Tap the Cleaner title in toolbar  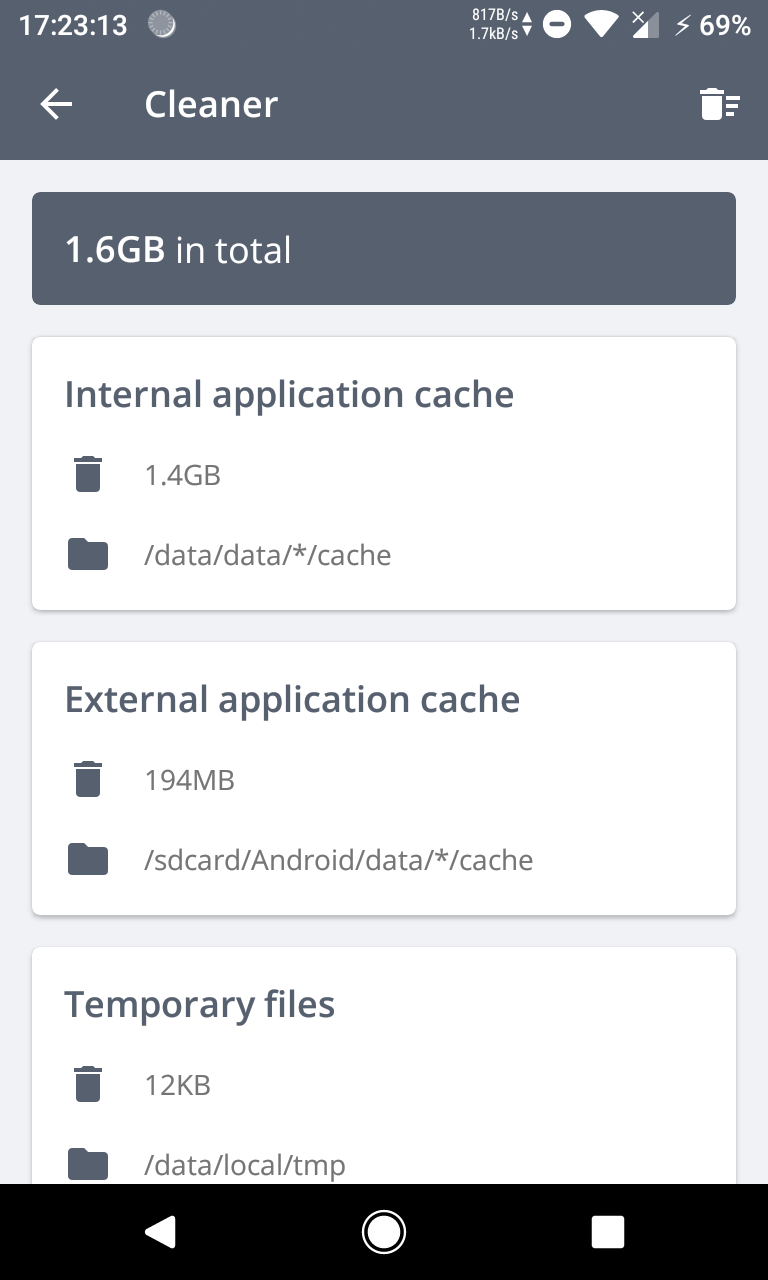[x=211, y=104]
